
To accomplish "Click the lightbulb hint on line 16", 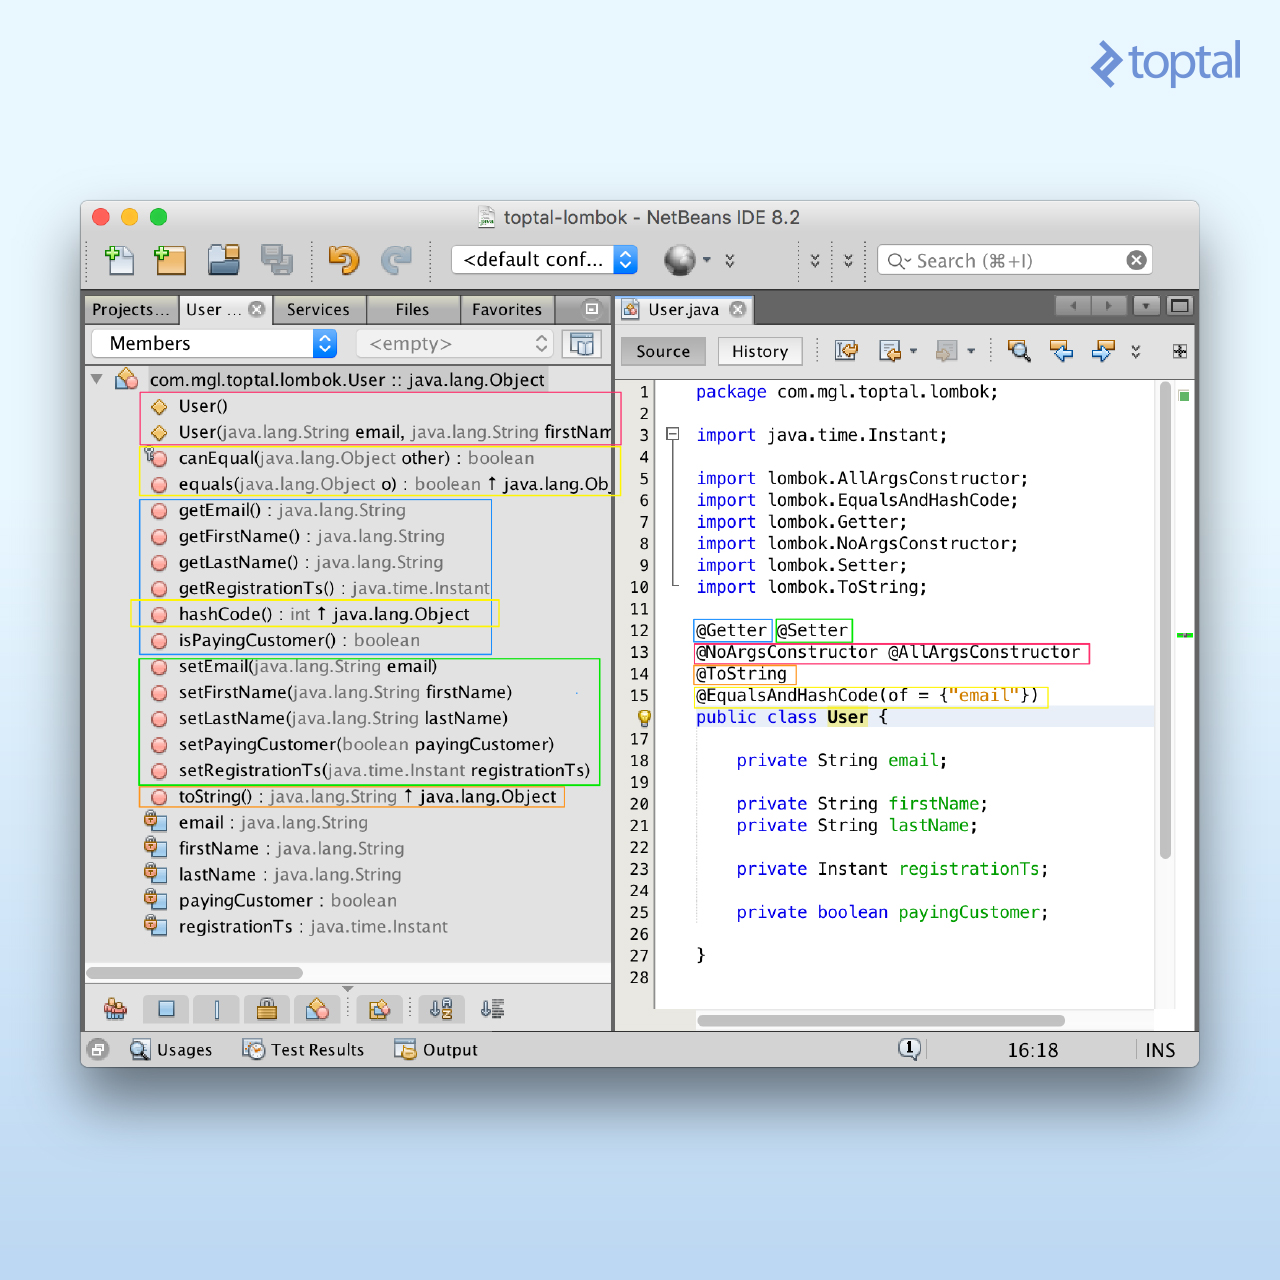I will (x=644, y=717).
